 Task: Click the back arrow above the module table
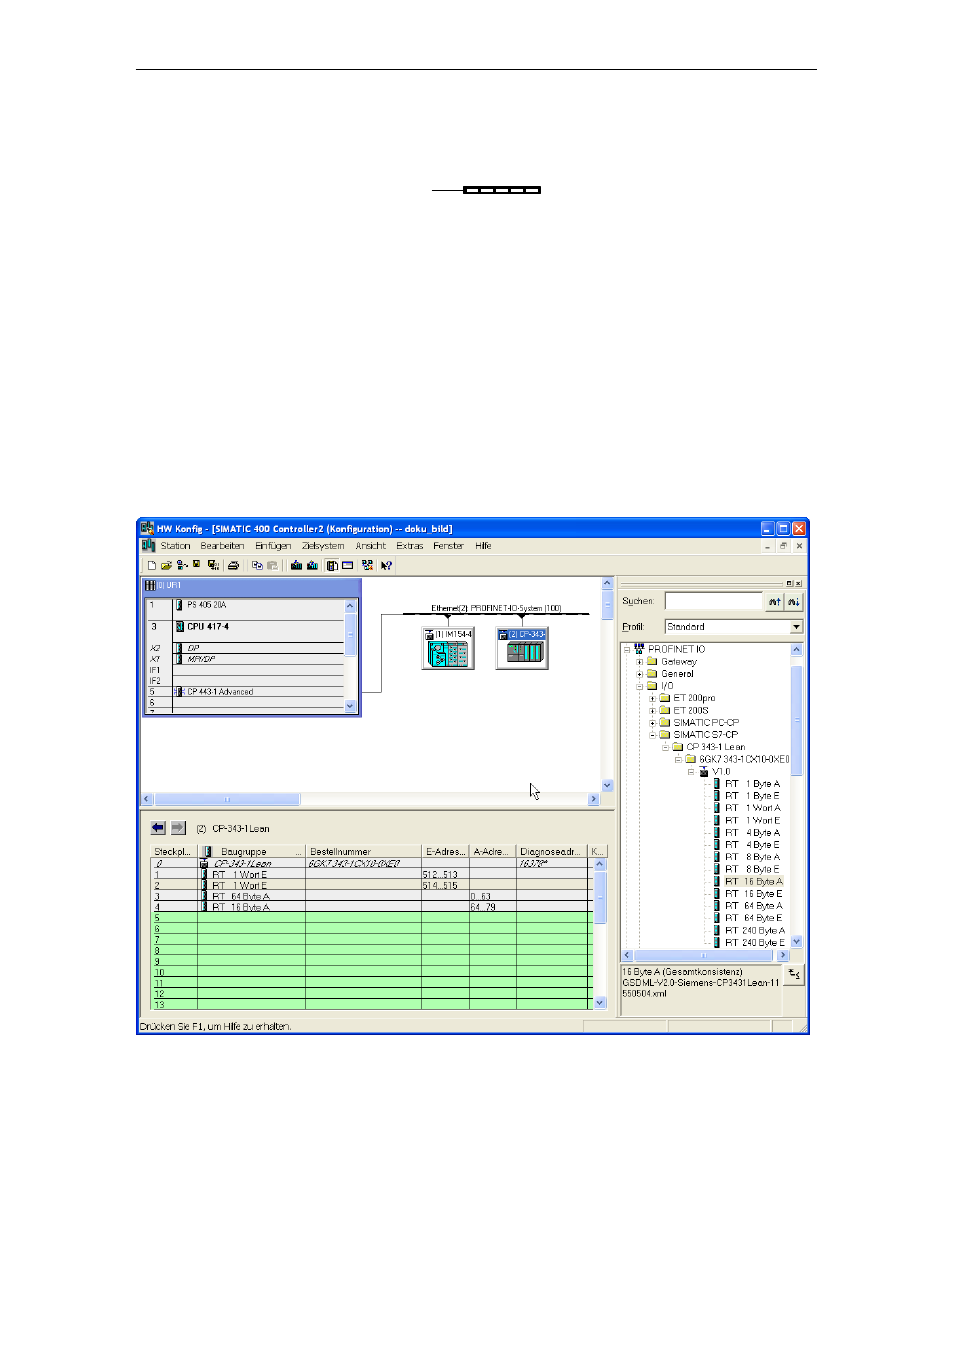(x=158, y=828)
